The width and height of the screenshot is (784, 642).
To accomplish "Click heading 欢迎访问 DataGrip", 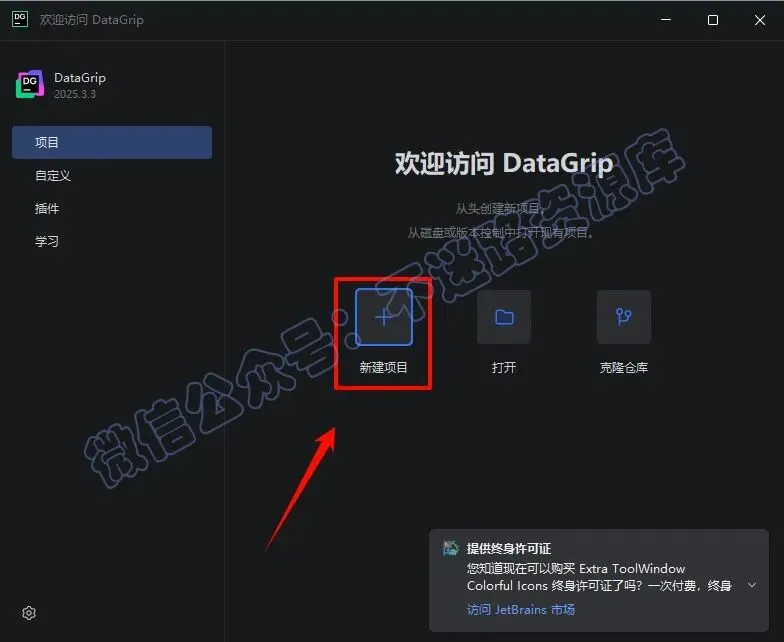I will tap(504, 163).
